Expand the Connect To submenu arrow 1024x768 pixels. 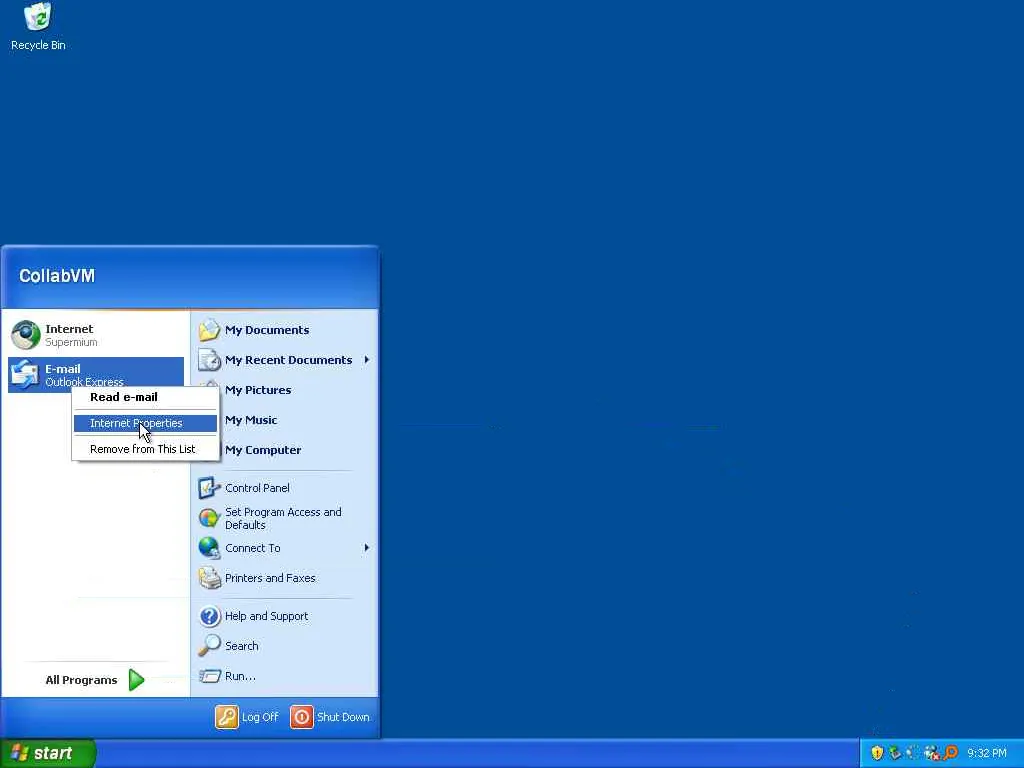point(366,548)
